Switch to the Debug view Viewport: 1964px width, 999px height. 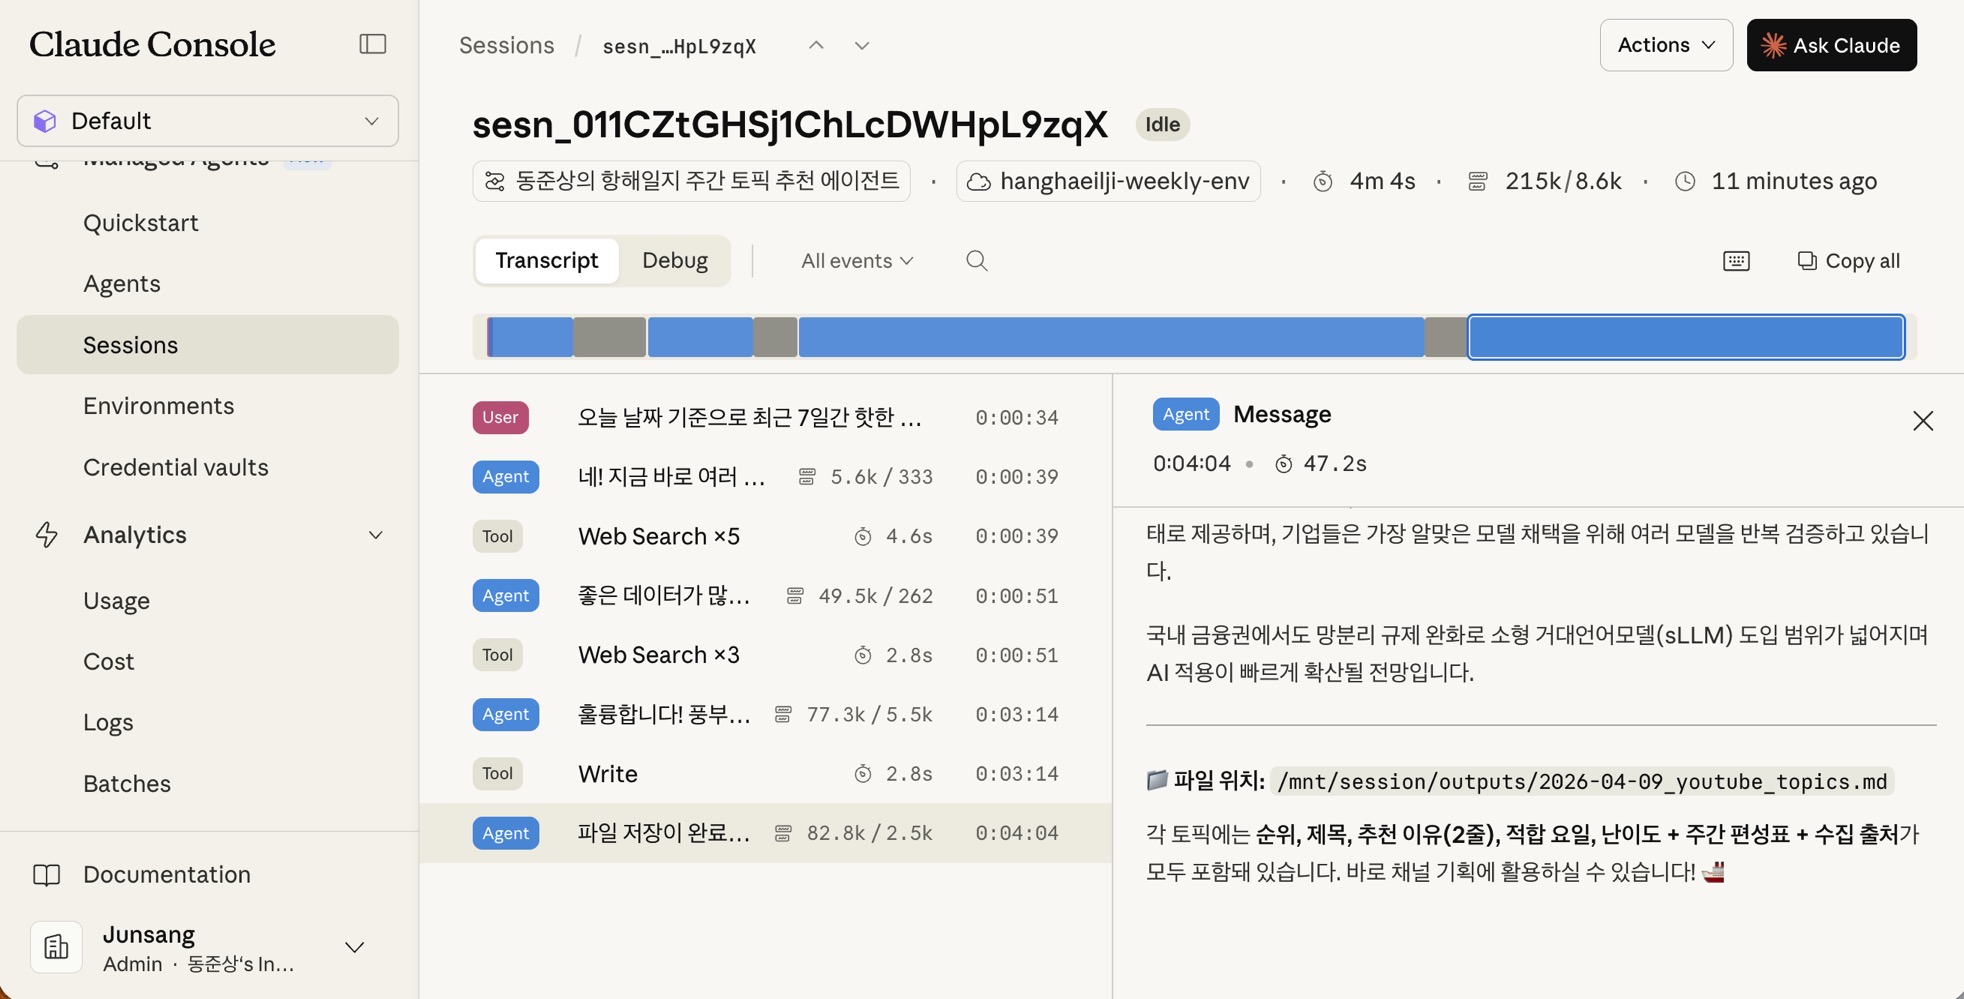tap(674, 261)
